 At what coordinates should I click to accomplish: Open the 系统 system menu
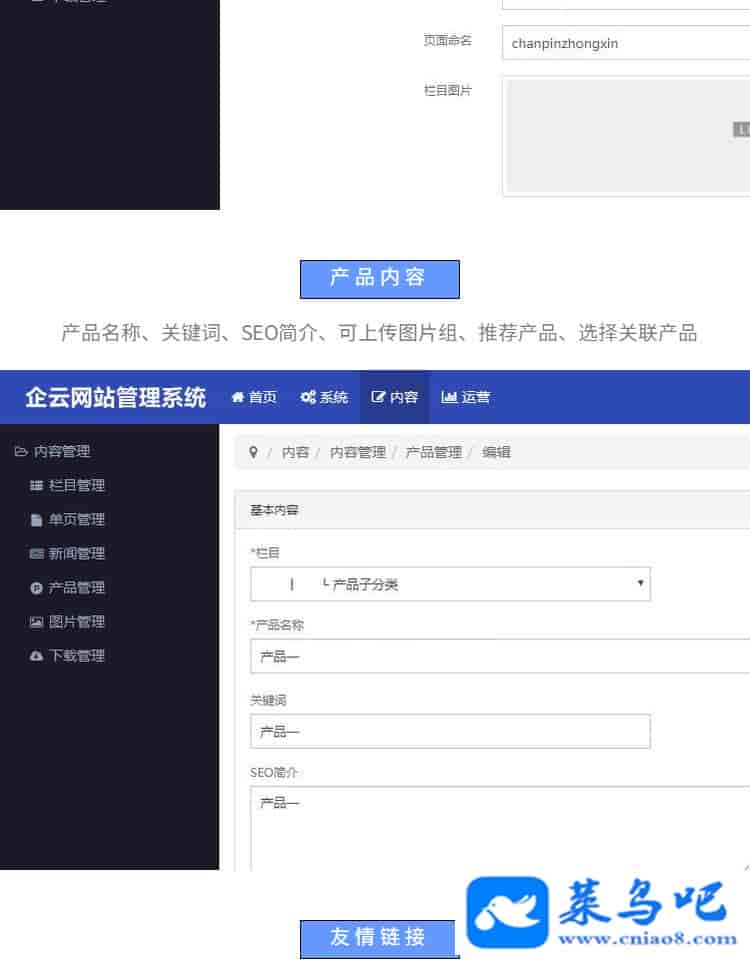click(x=324, y=397)
